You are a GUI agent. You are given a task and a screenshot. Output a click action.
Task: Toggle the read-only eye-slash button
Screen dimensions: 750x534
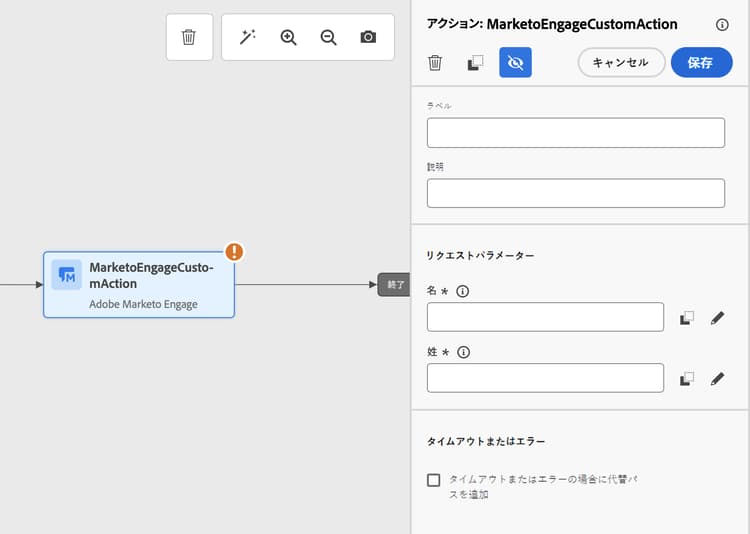pos(515,63)
